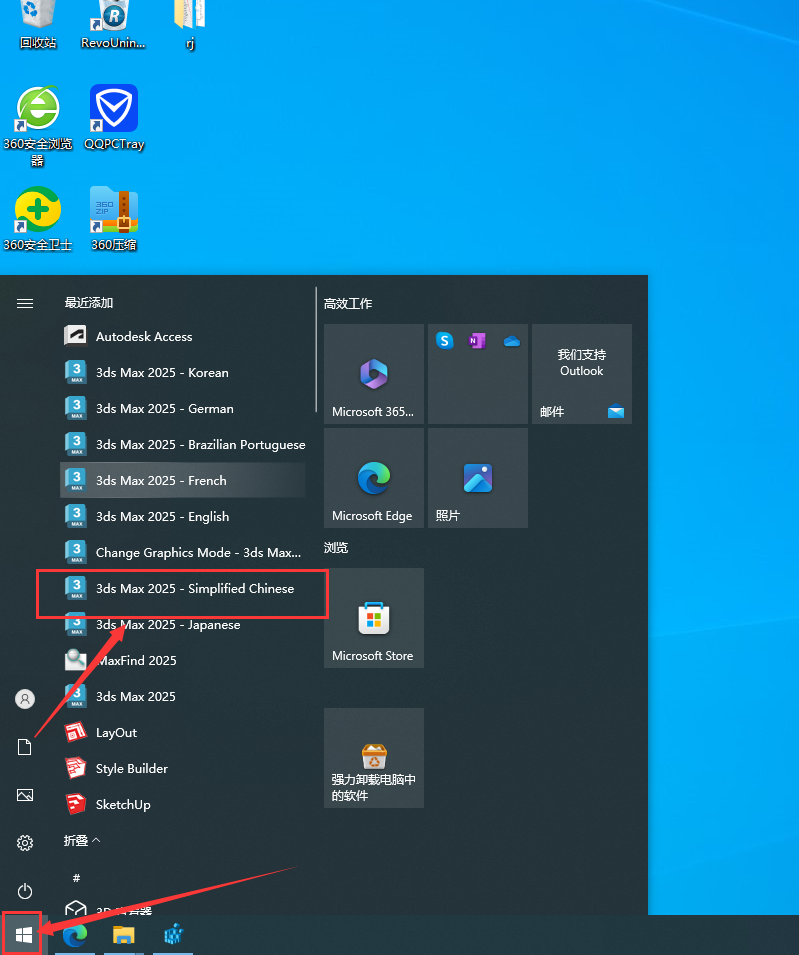Open the OneDrive icon in the folder tile
Image resolution: width=799 pixels, height=955 pixels.
(512, 341)
